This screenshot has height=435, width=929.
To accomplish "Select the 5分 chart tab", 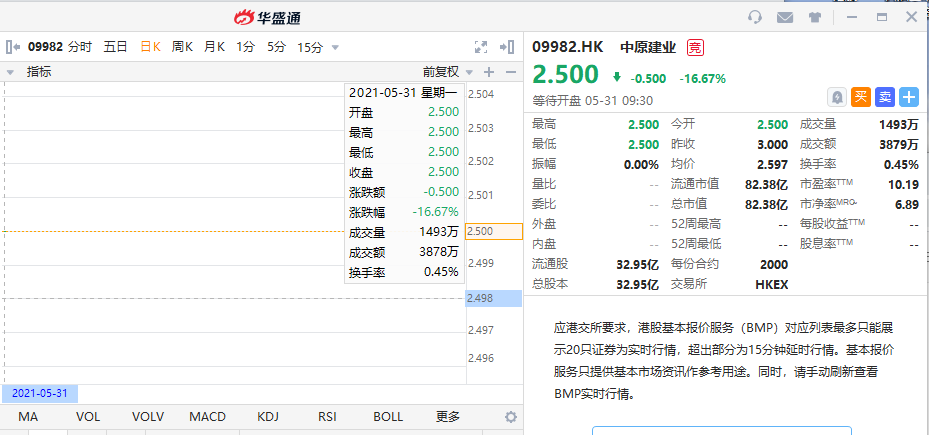I will (276, 47).
